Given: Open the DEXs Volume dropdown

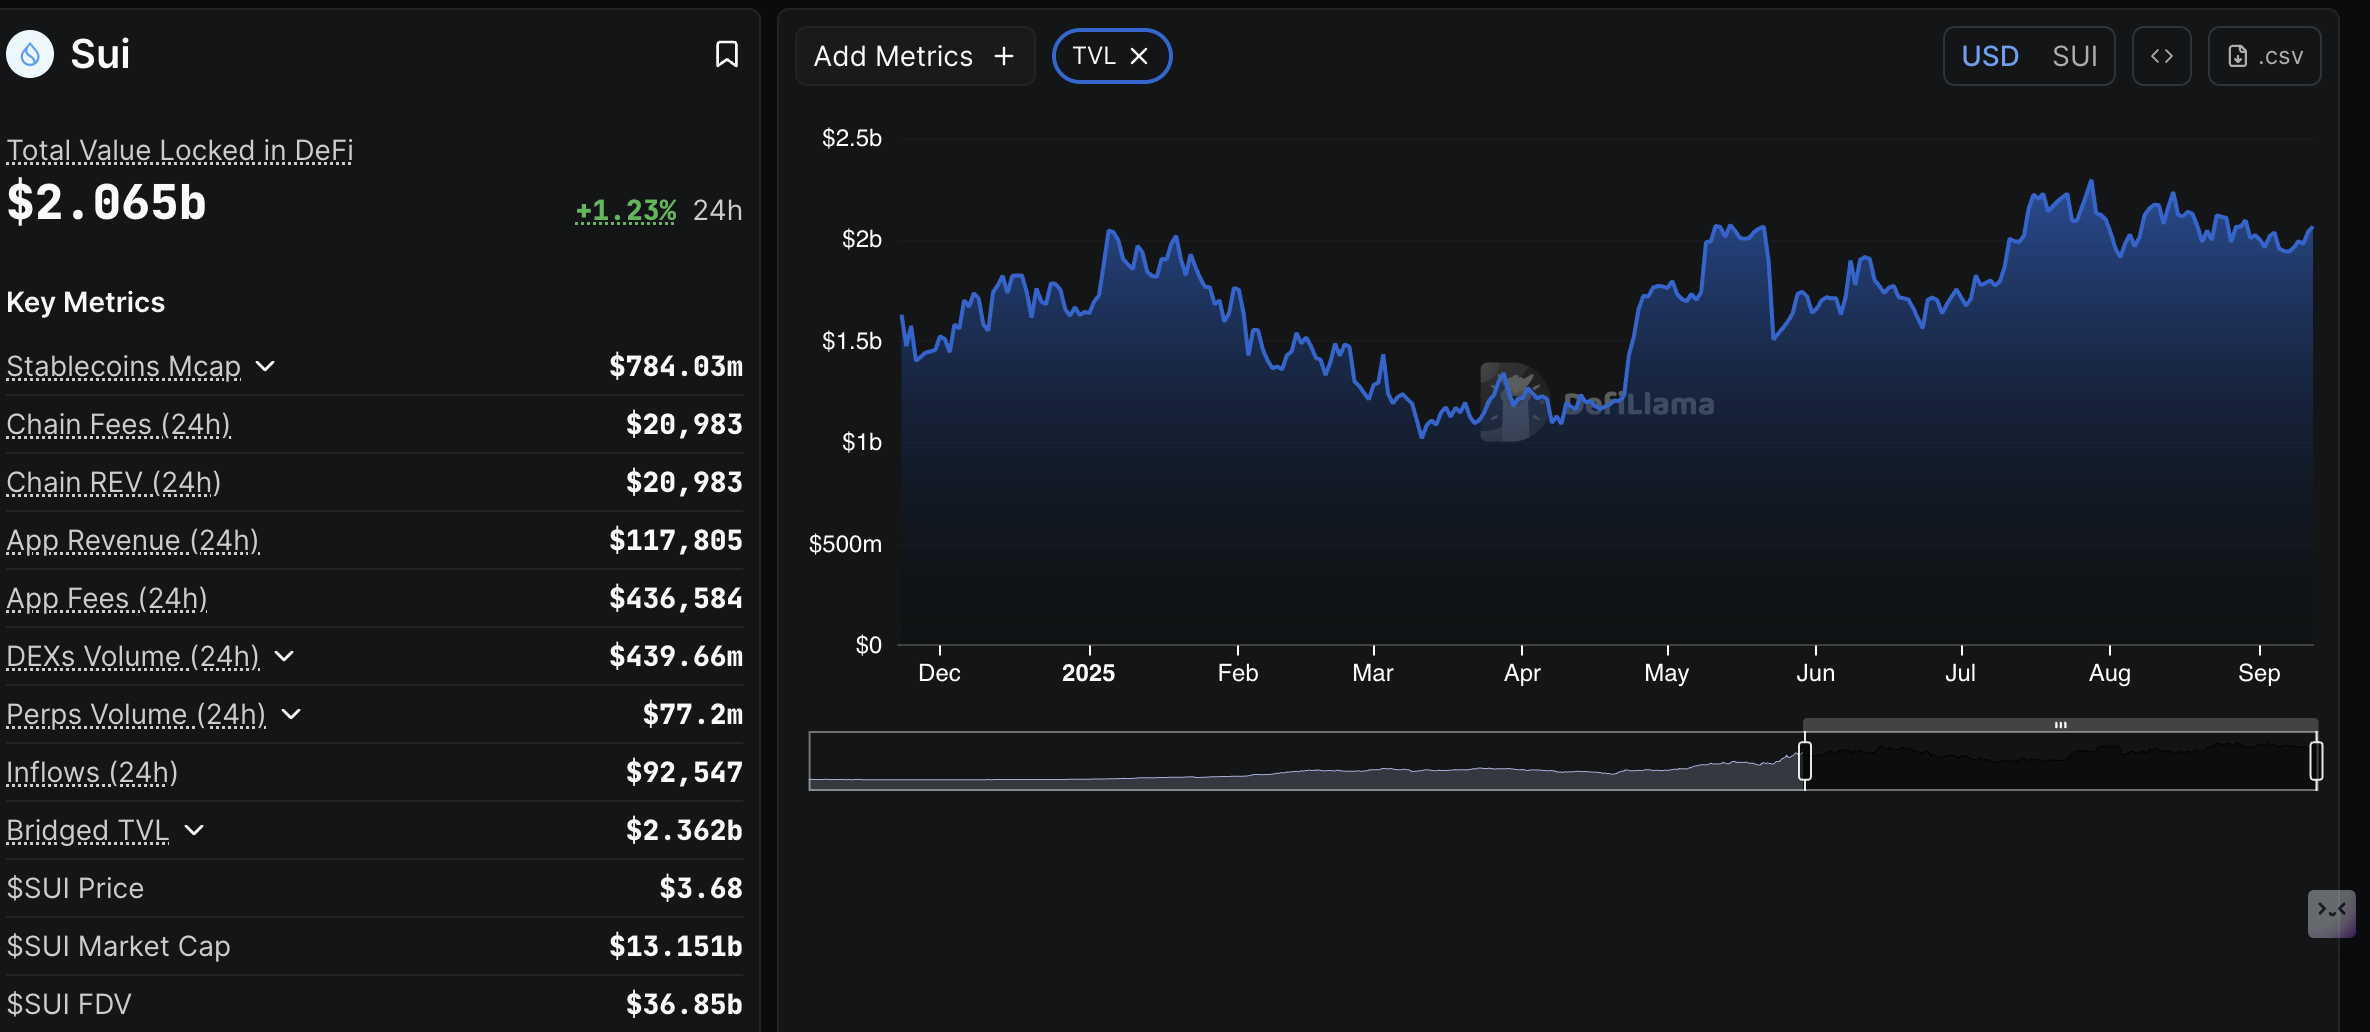Looking at the screenshot, I should (x=285, y=657).
